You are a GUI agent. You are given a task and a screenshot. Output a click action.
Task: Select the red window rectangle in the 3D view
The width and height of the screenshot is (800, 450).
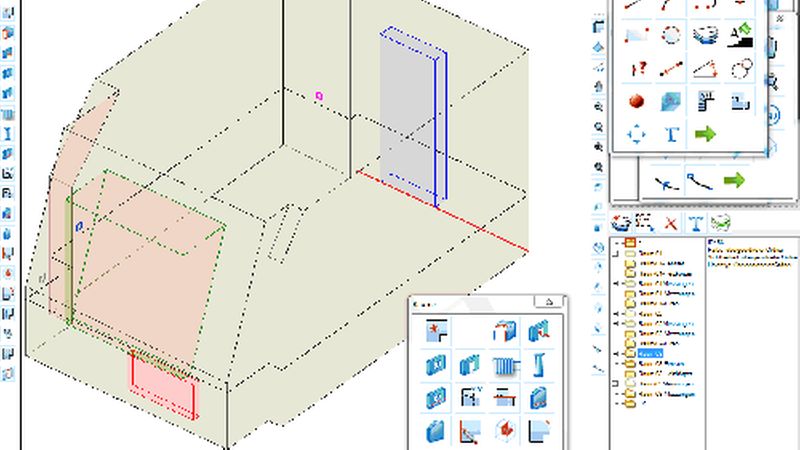(x=162, y=385)
